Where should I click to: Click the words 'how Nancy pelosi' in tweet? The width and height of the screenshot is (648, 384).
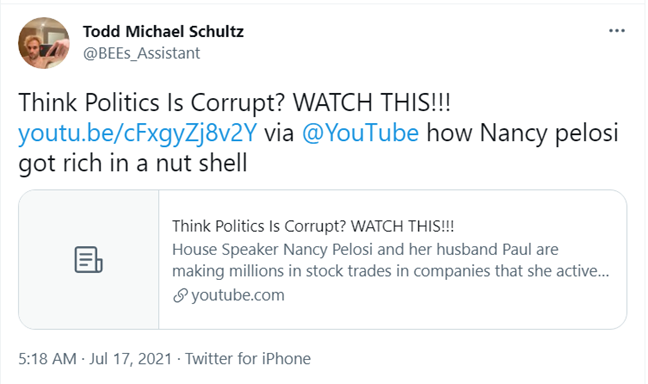click(522, 133)
